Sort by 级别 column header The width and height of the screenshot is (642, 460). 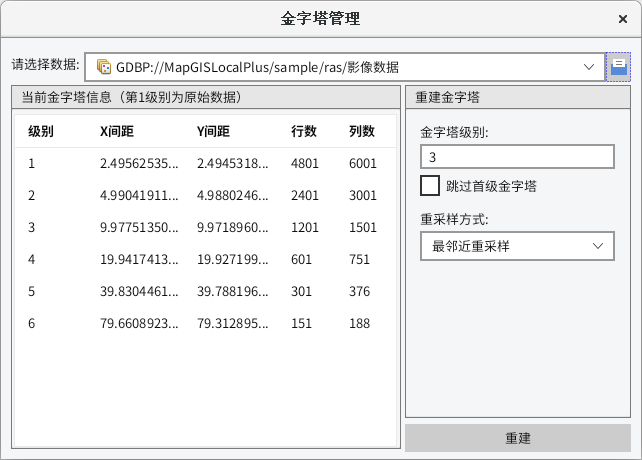pos(41,131)
